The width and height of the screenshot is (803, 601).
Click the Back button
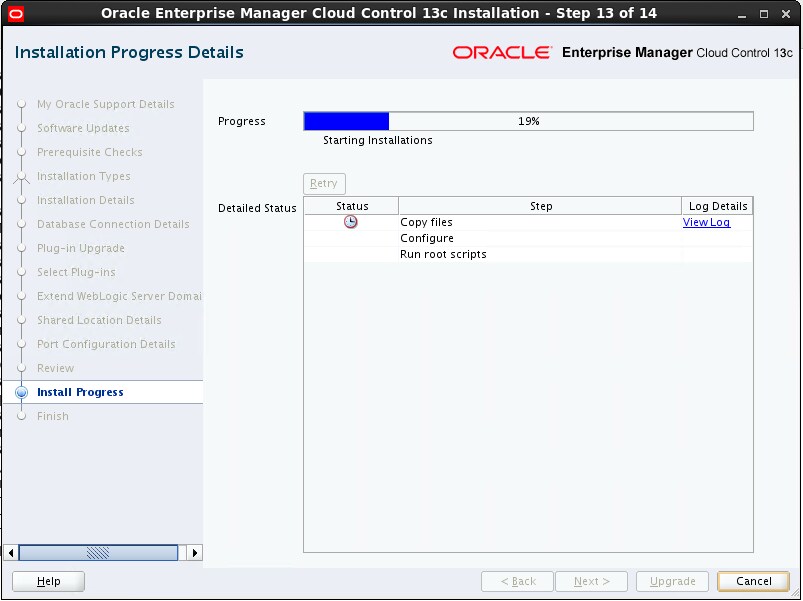tap(517, 581)
